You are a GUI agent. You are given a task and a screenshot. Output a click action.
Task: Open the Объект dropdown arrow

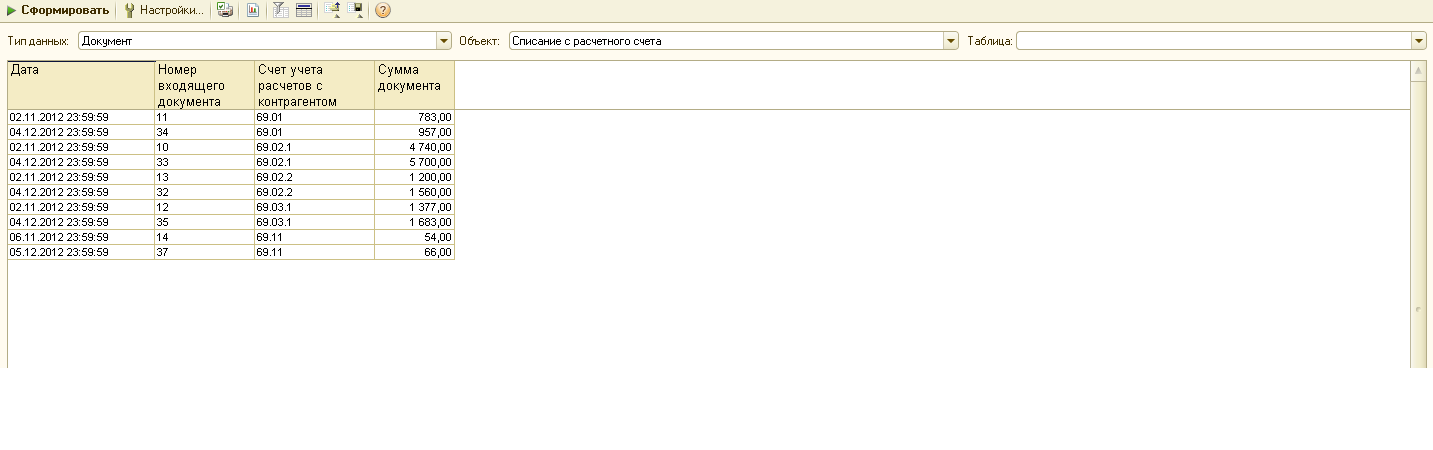(952, 41)
